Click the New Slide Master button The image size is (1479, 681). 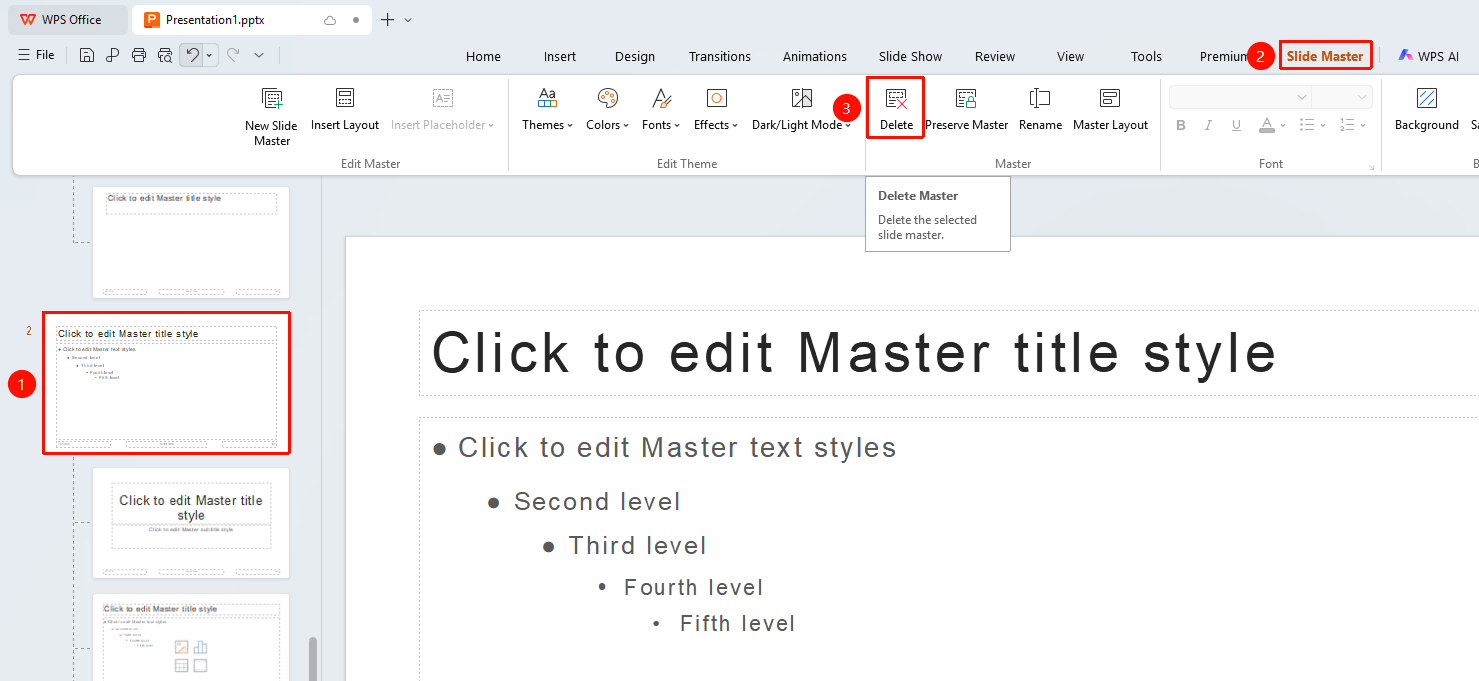(x=271, y=116)
